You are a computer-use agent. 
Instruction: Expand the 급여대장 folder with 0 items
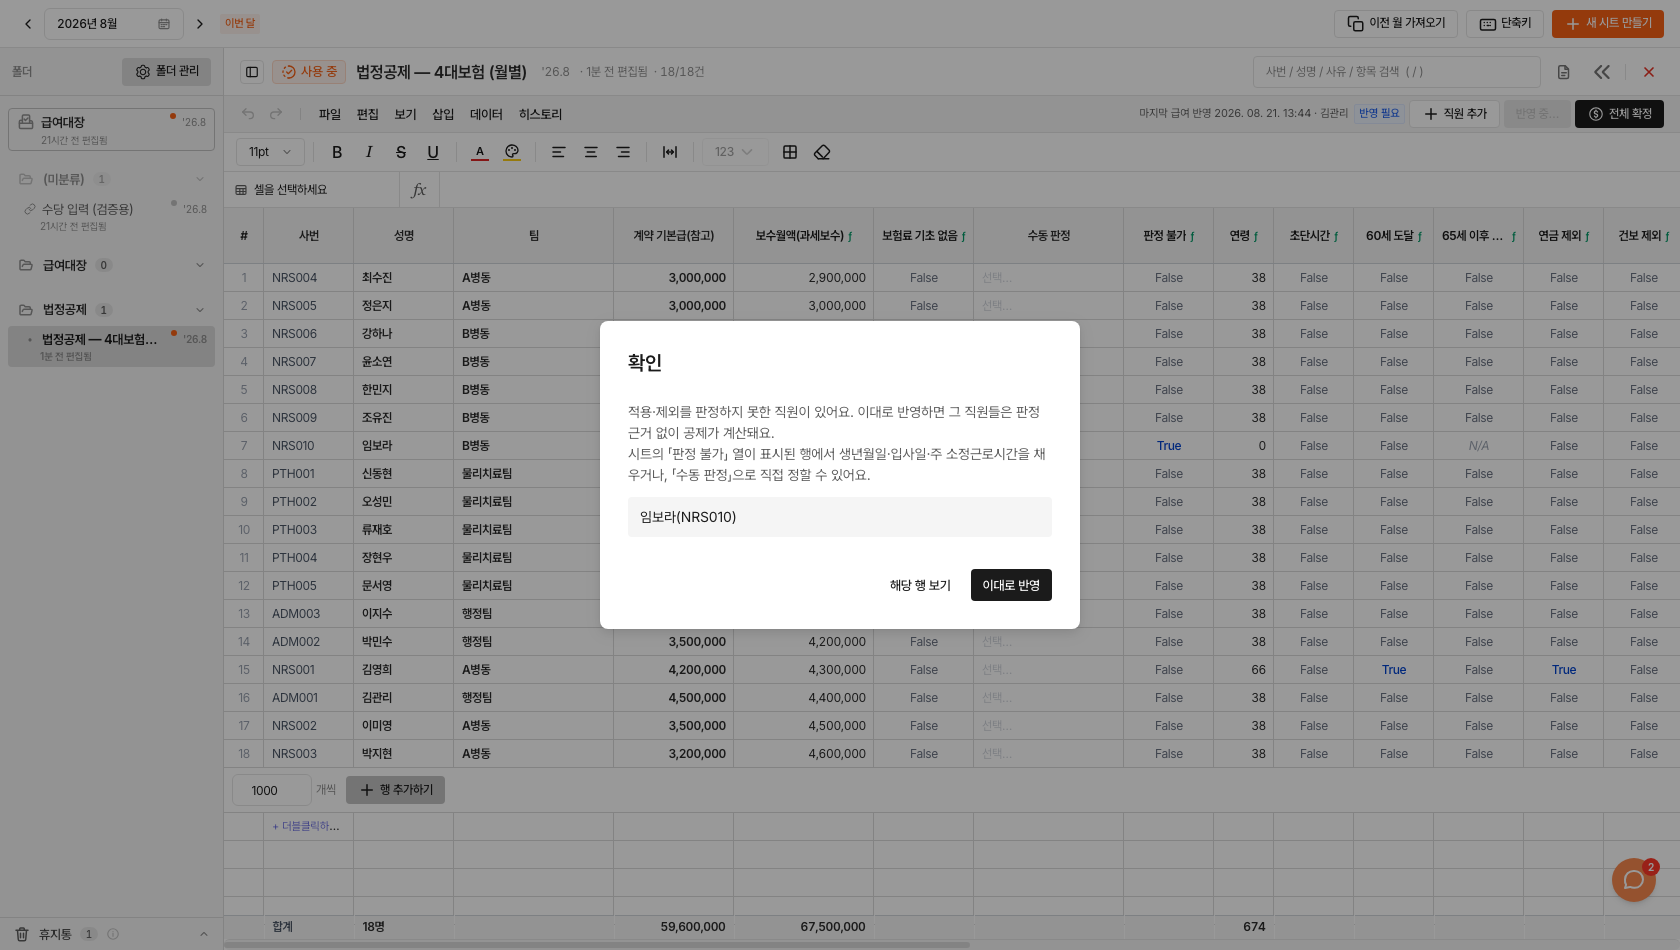200,265
